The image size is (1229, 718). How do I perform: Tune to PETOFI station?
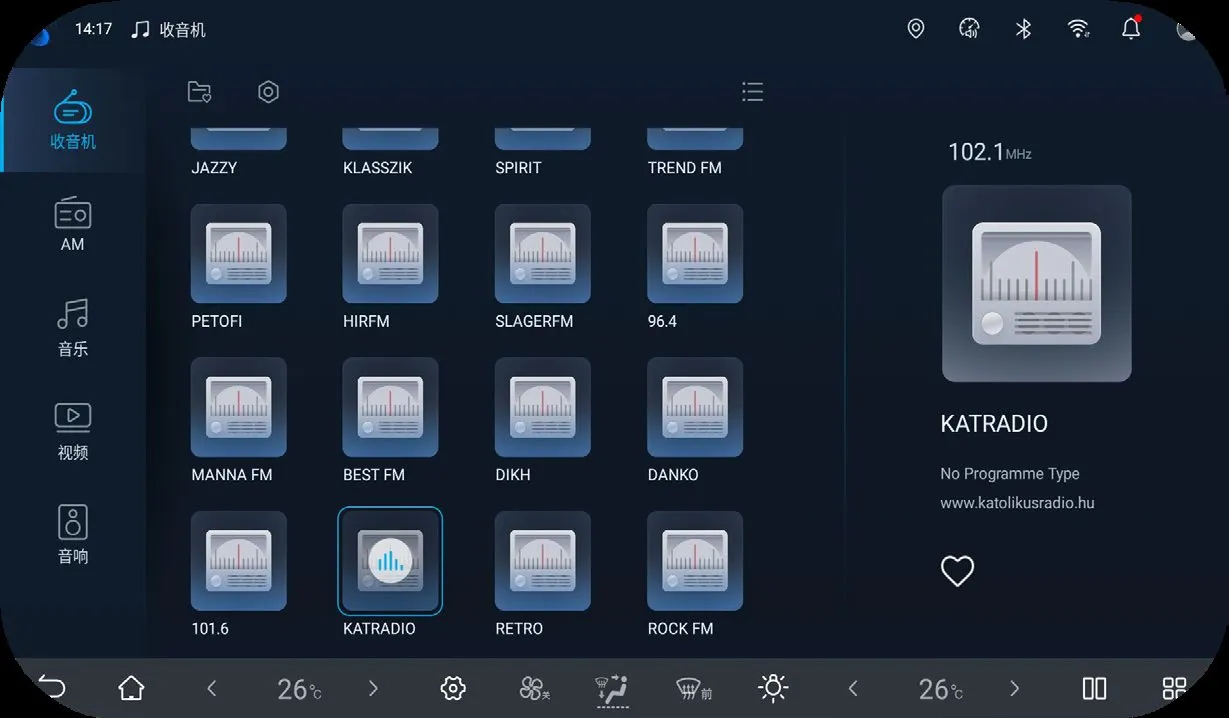click(239, 254)
